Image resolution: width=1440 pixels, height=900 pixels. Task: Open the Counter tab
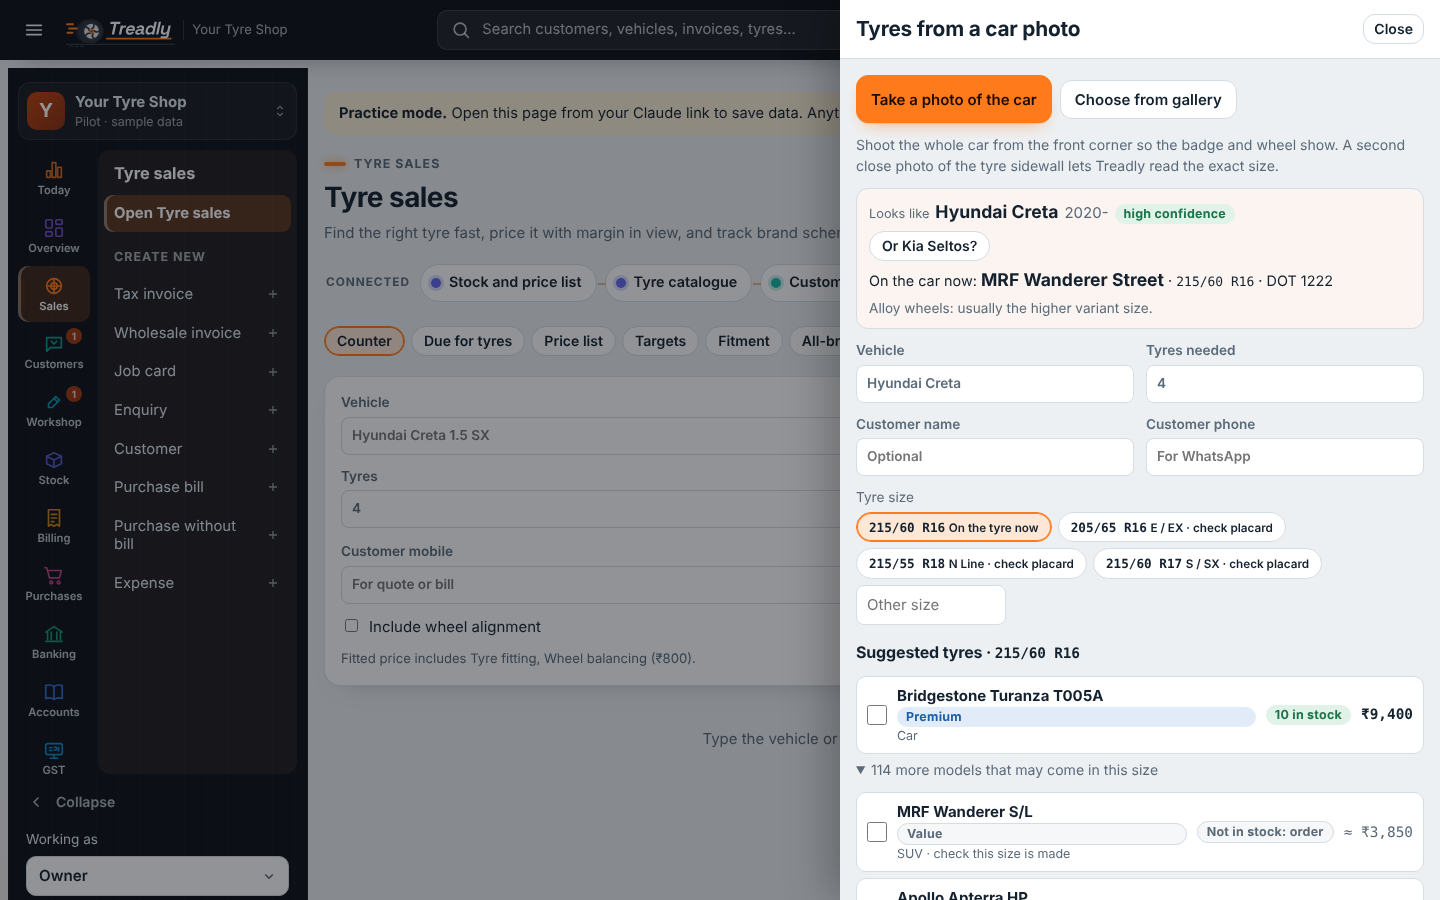click(364, 341)
